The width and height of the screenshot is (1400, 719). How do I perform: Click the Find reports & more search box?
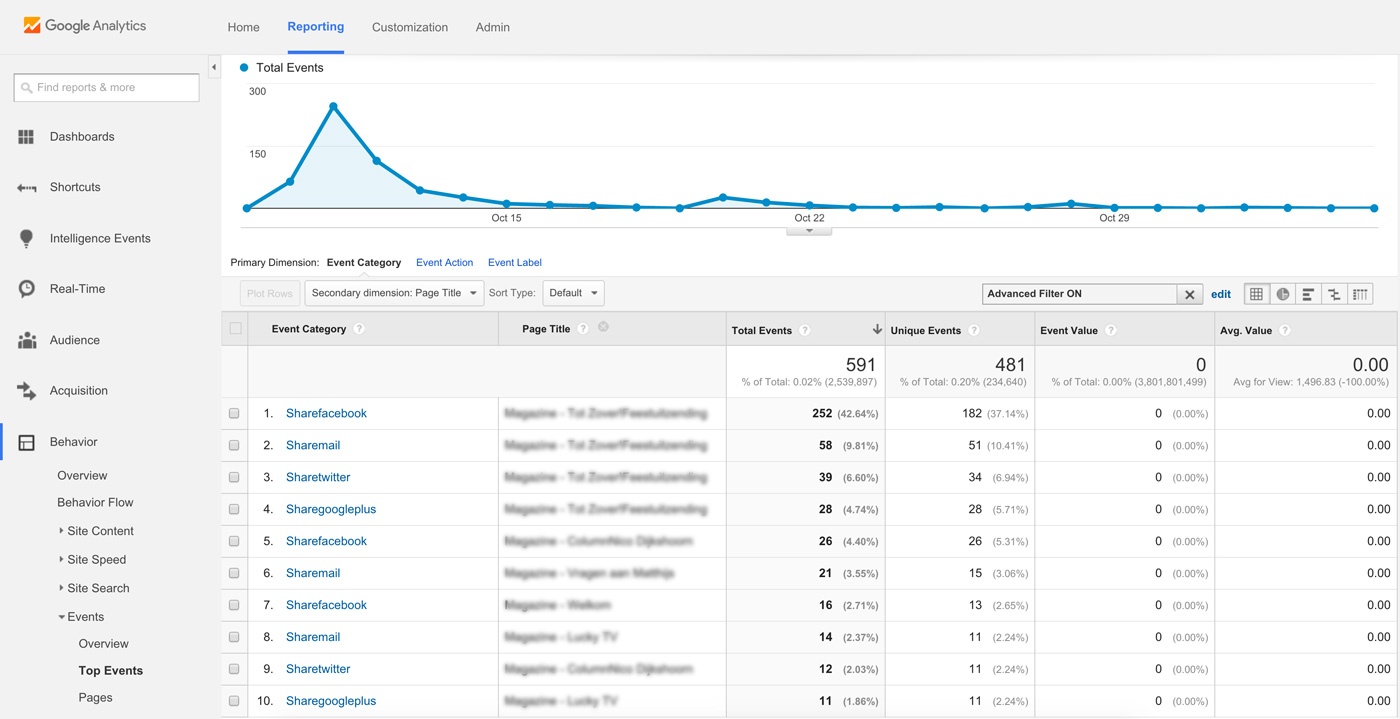(x=107, y=88)
